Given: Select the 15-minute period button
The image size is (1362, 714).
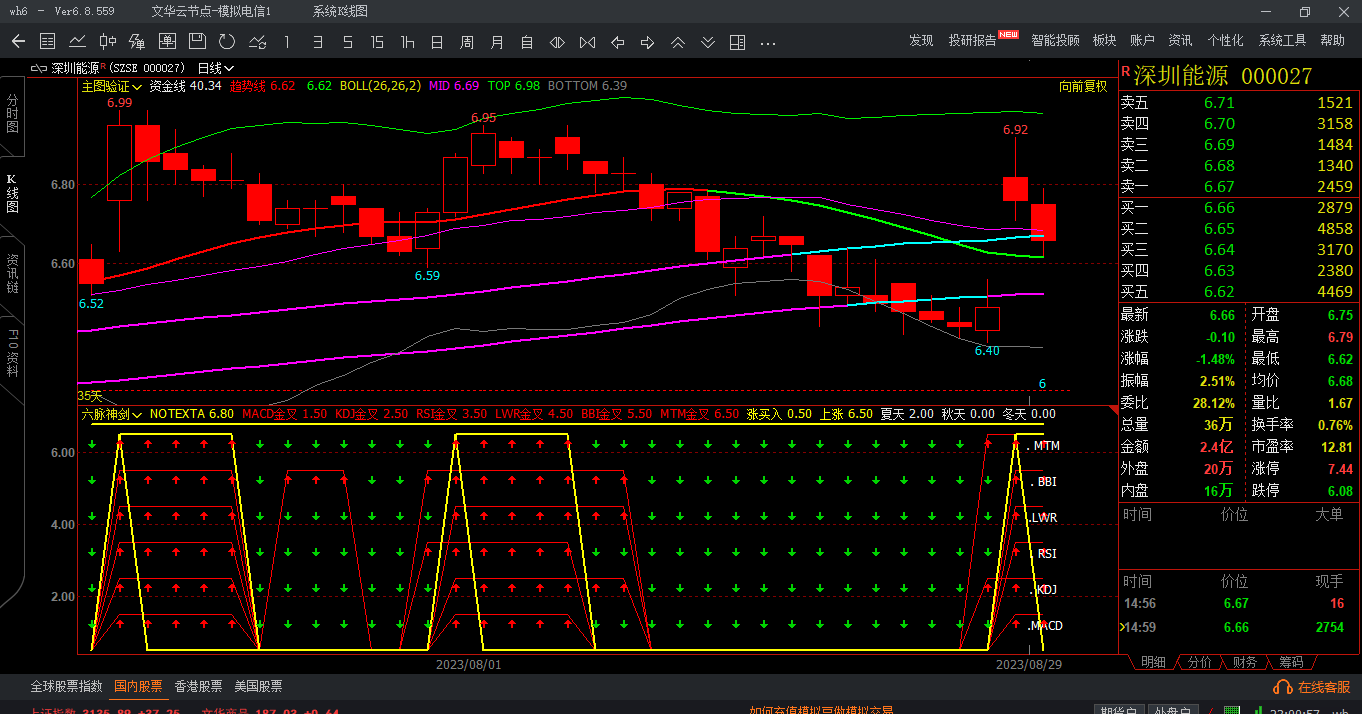Looking at the screenshot, I should tap(377, 41).
